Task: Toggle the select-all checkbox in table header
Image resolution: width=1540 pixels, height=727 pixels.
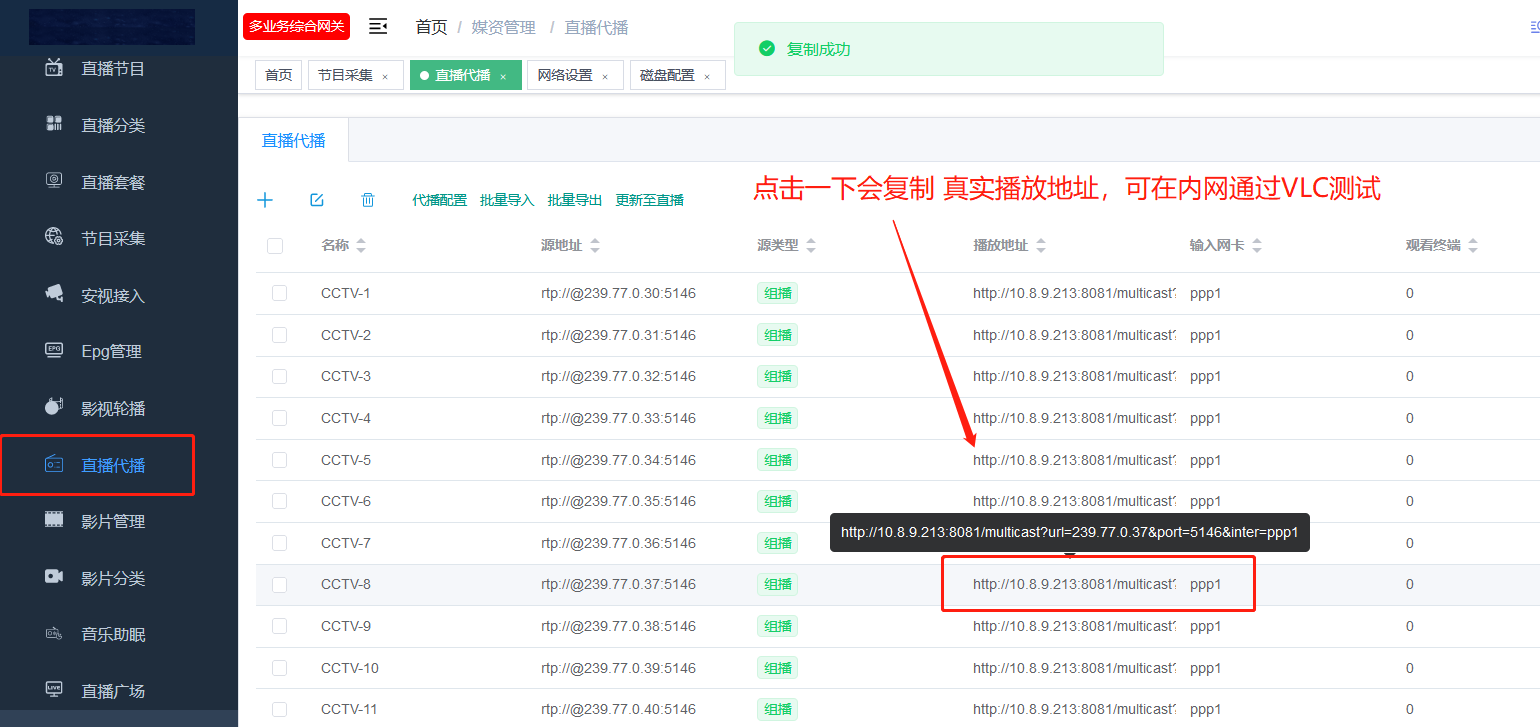Action: tap(275, 246)
